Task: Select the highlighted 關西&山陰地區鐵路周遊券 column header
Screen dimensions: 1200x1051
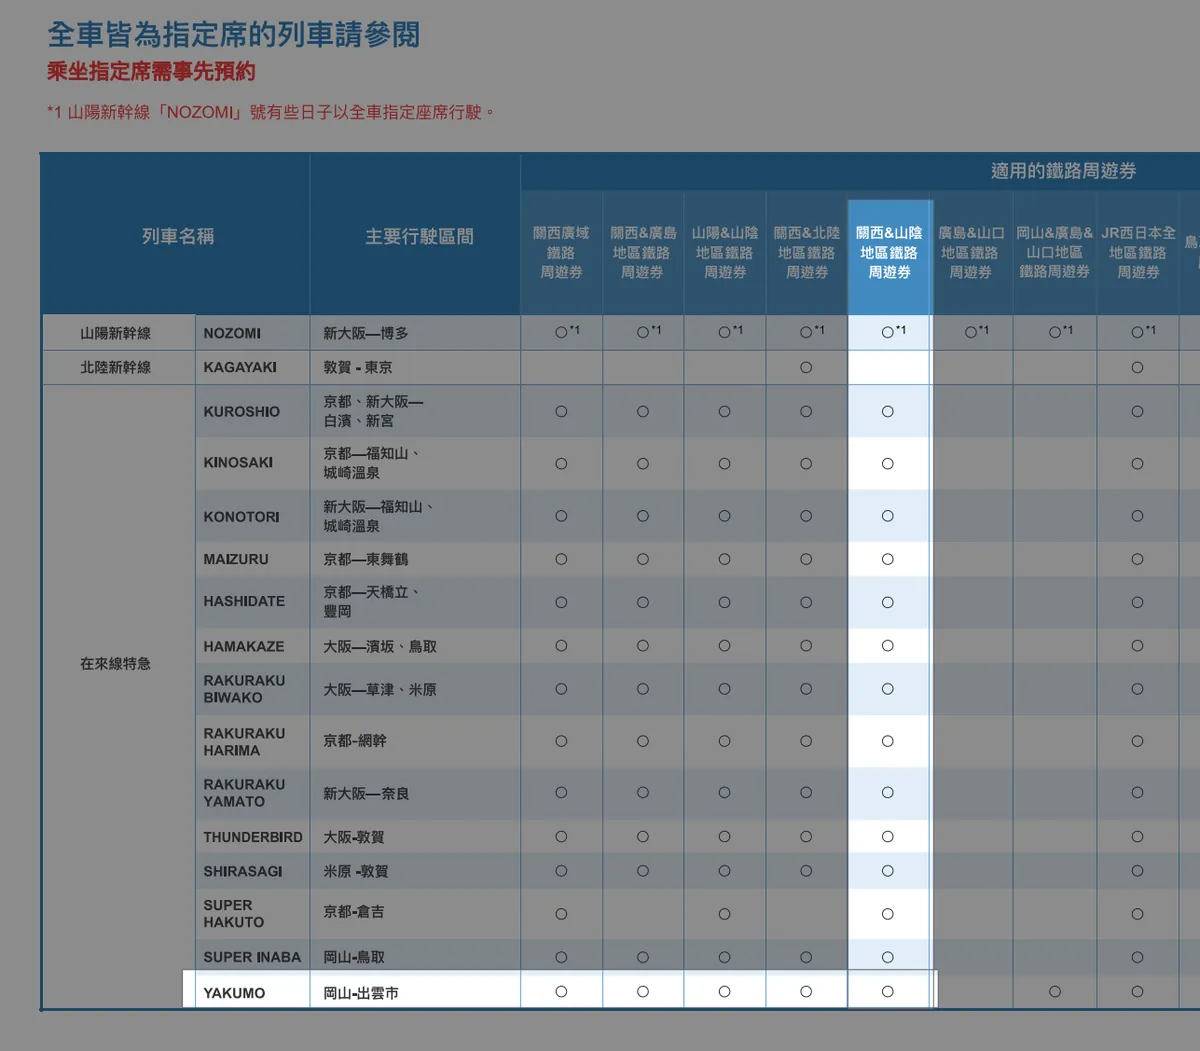Action: 889,253
